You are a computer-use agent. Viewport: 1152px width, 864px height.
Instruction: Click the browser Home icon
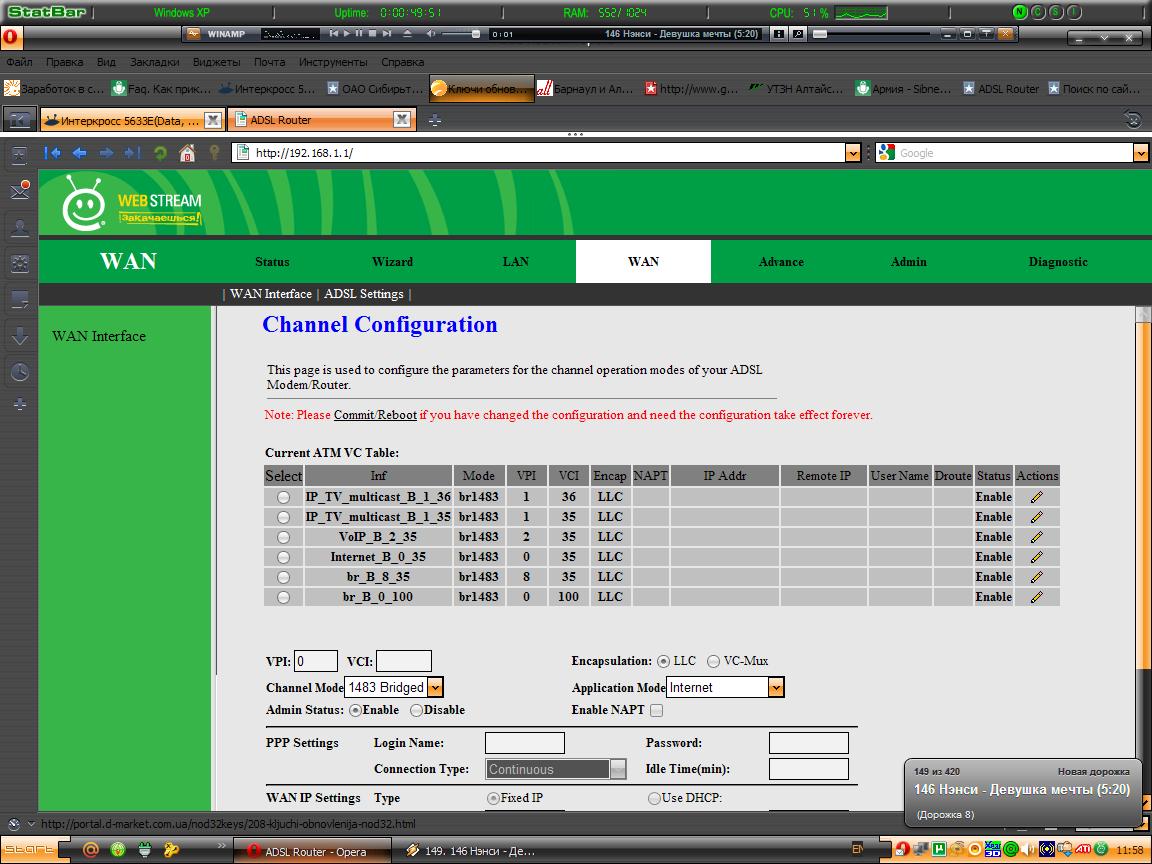(187, 153)
